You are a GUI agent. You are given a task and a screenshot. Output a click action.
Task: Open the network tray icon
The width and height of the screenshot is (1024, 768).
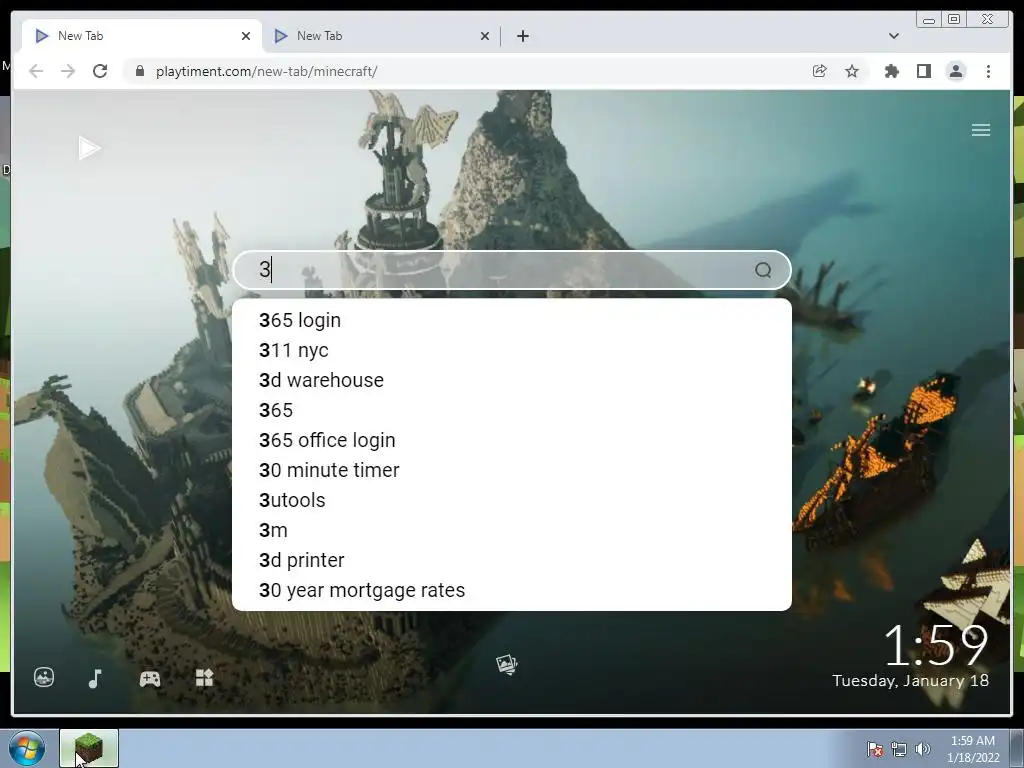point(899,749)
